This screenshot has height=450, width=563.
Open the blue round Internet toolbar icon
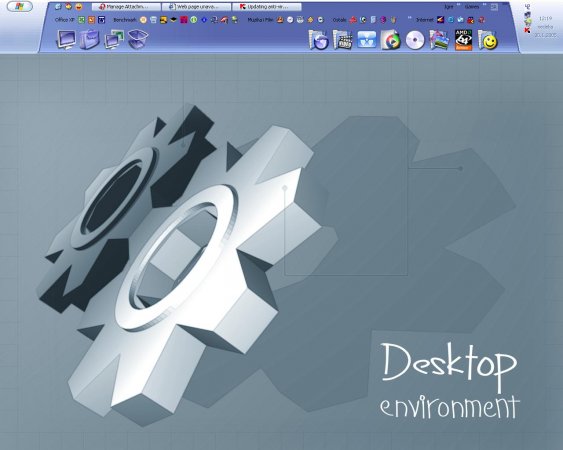click(451, 20)
